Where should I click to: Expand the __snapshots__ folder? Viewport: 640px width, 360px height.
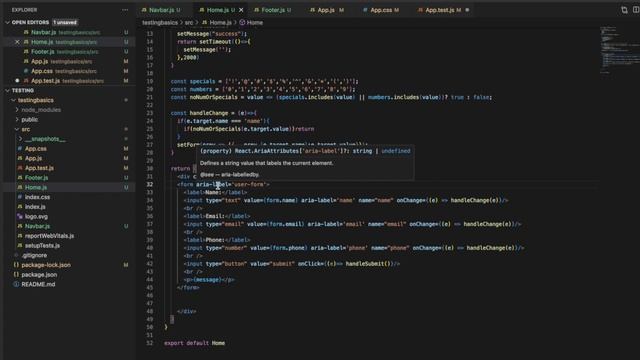pos(20,139)
